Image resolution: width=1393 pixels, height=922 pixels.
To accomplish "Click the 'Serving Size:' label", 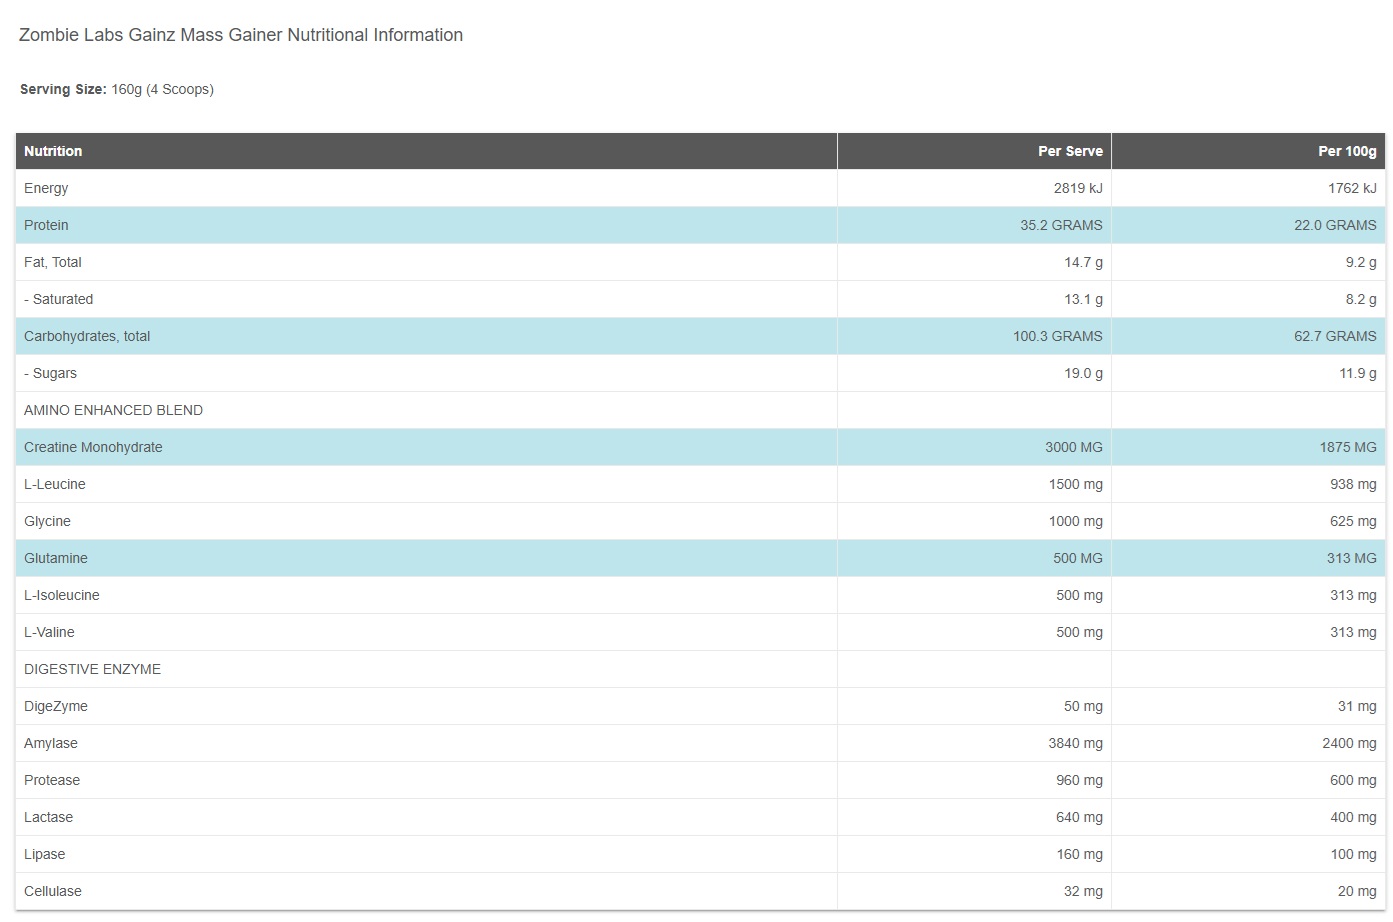I will pyautogui.click(x=63, y=89).
